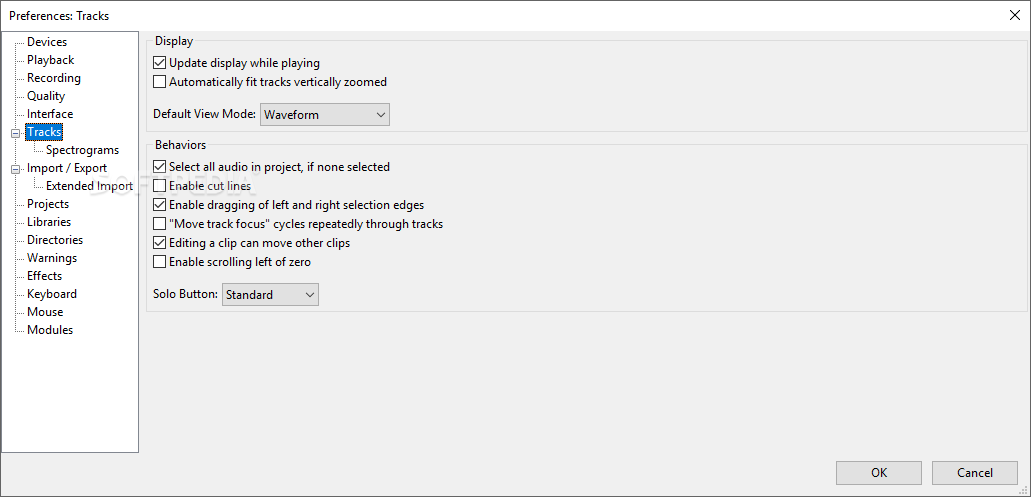Select Import / Export preferences category
The height and width of the screenshot is (497, 1031).
(67, 168)
